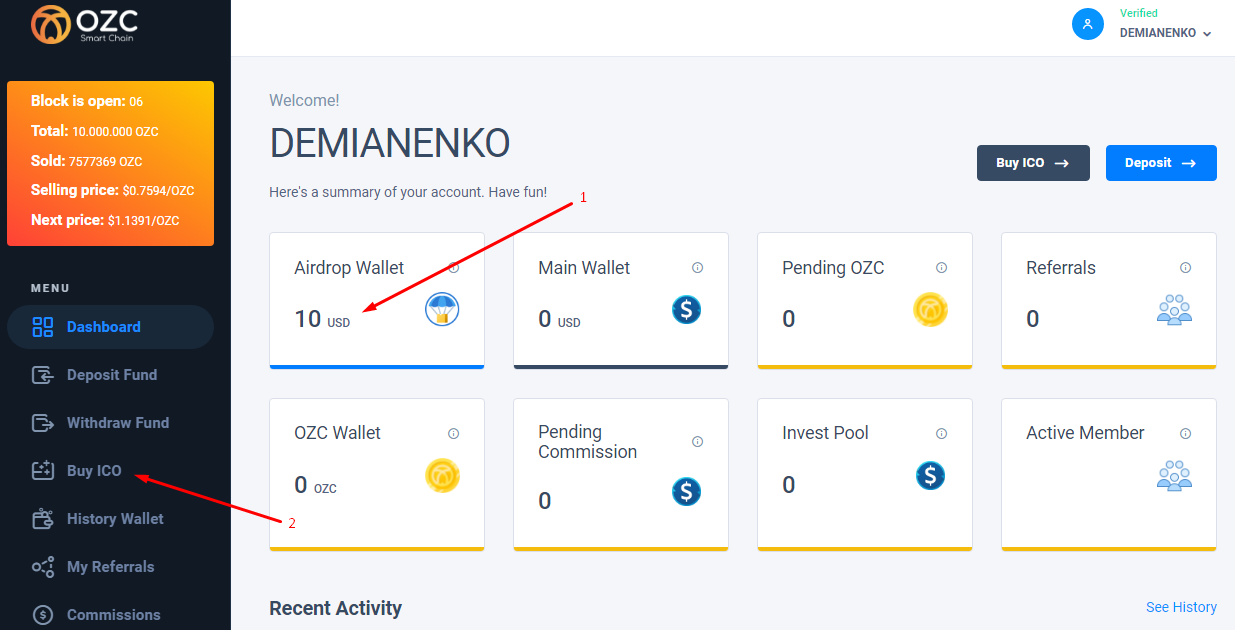Viewport: 1235px width, 630px height.
Task: Follow the See History link
Action: click(x=1181, y=607)
